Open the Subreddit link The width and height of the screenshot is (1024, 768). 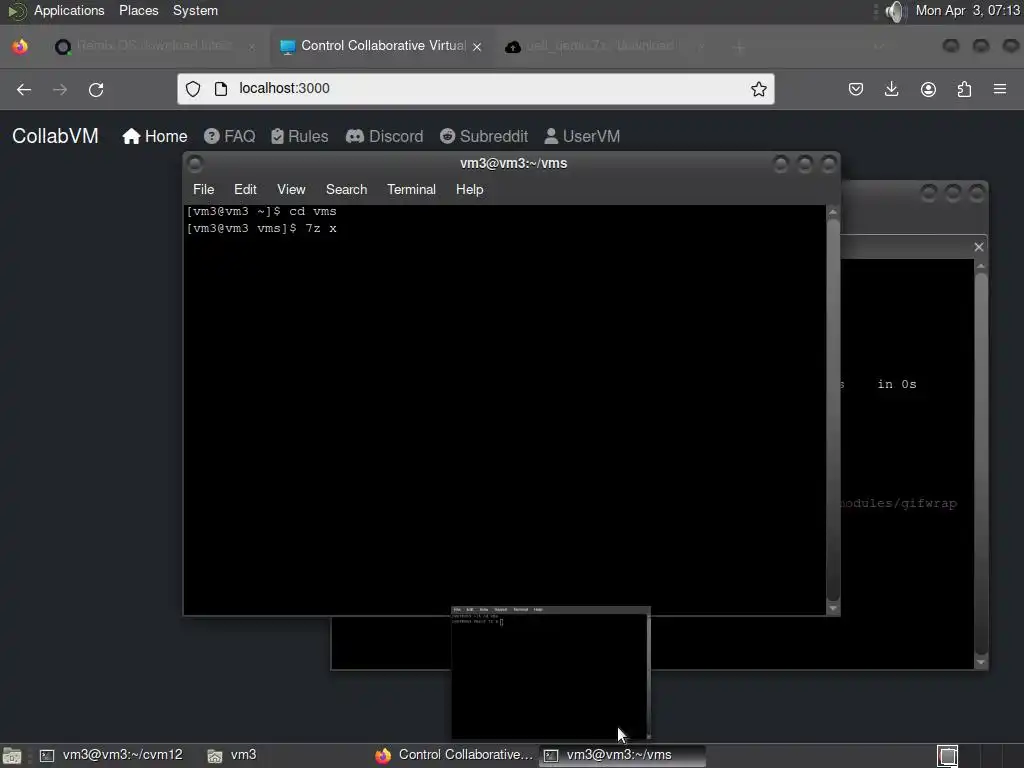tap(484, 136)
